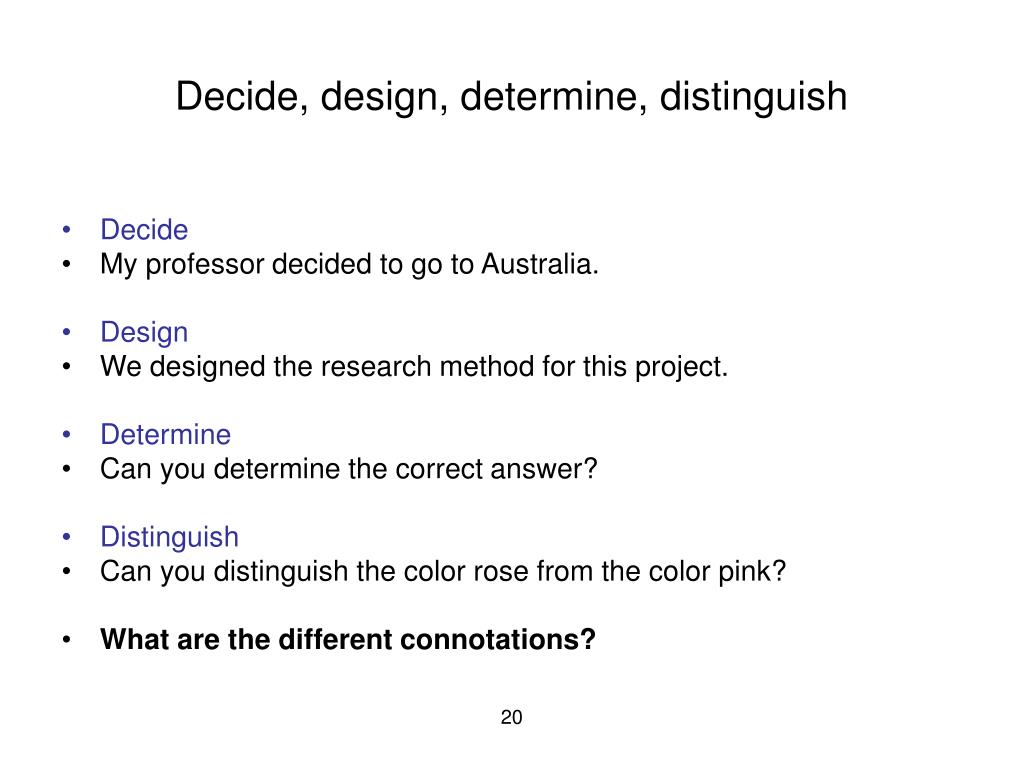The width and height of the screenshot is (1024, 768).
Task: Select the blue 'Distinguish' heading
Action: tap(169, 537)
